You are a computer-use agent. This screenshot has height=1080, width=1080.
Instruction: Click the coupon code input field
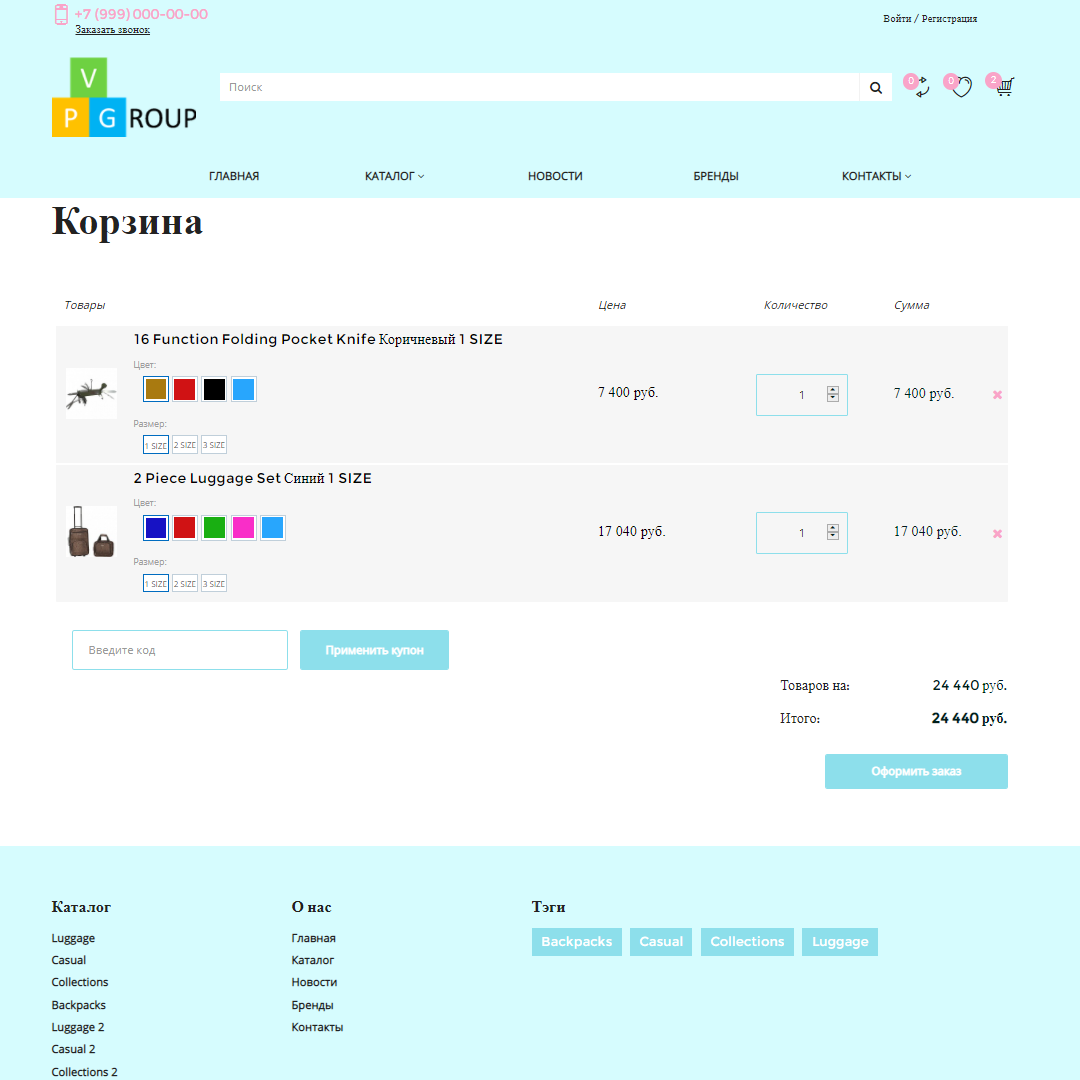click(180, 650)
